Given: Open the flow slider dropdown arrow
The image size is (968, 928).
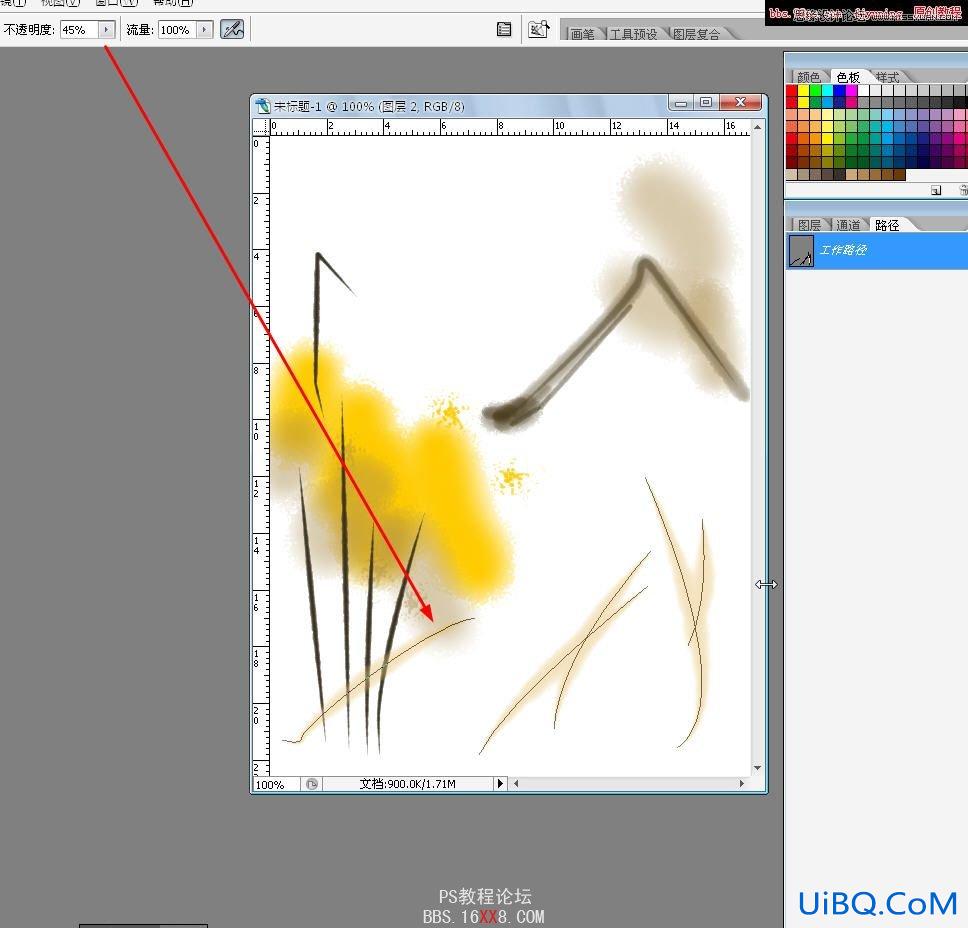Looking at the screenshot, I should [205, 30].
